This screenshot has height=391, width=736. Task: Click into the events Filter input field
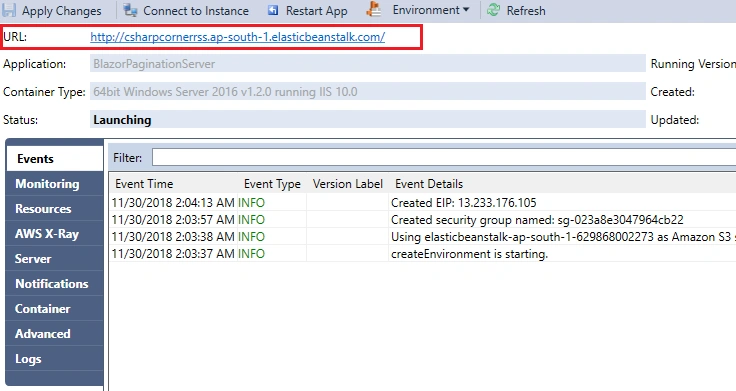pyautogui.click(x=444, y=158)
